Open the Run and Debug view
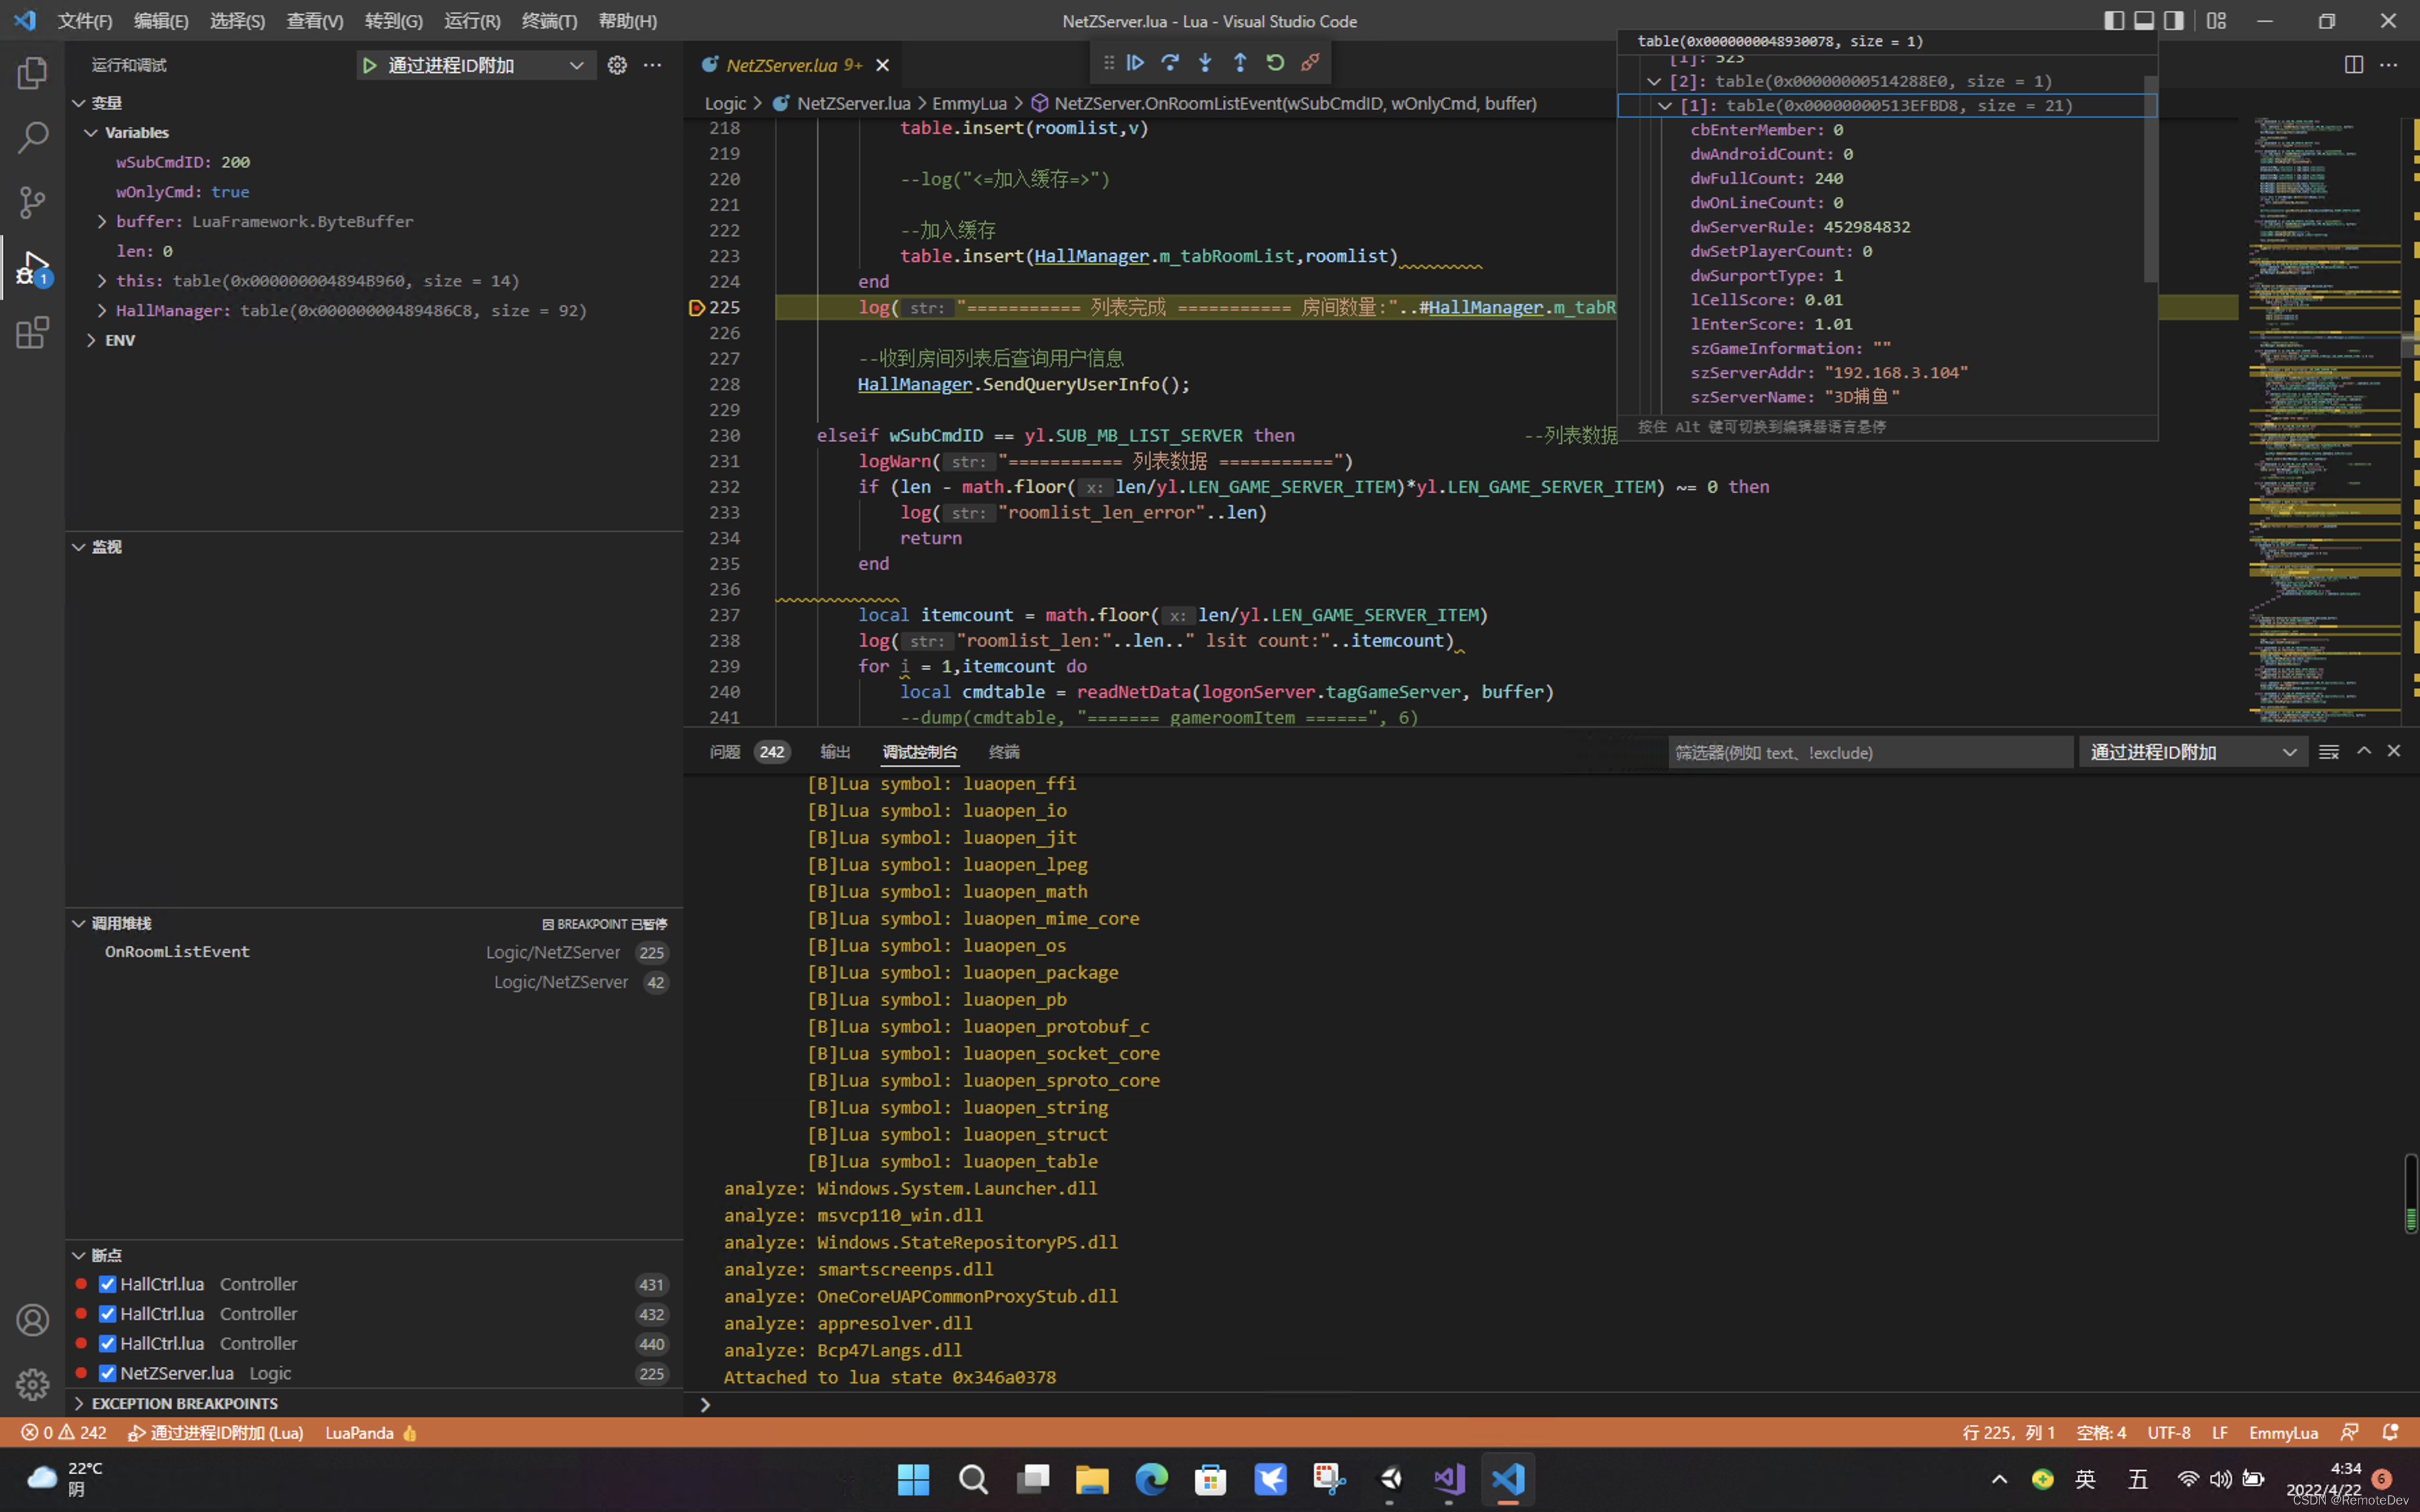Image resolution: width=2420 pixels, height=1512 pixels. [x=32, y=267]
